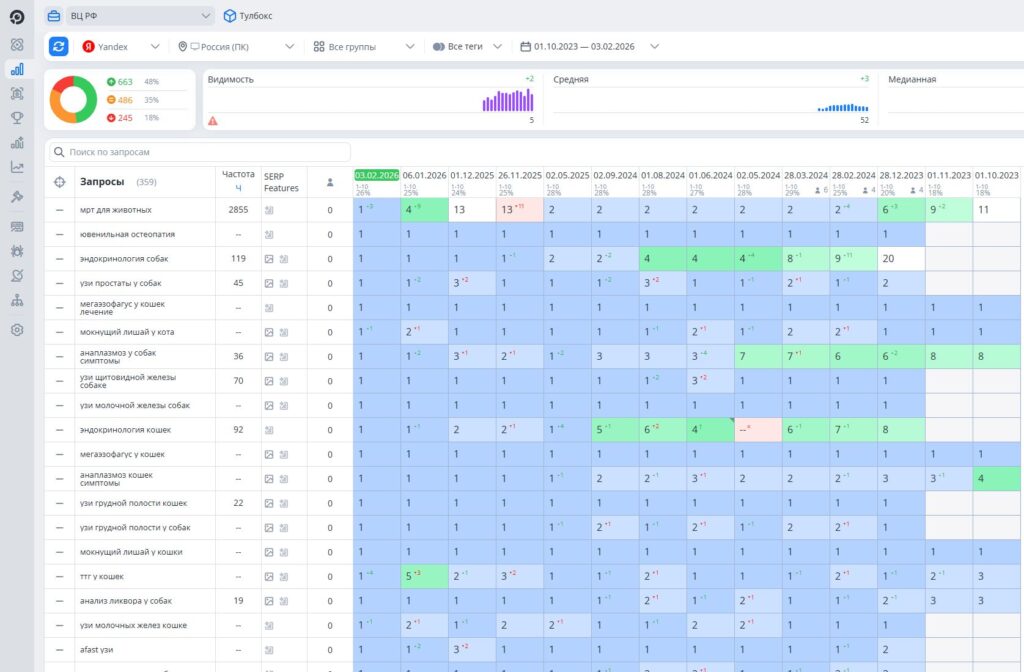Click the donut chart of position distribution
The width and height of the screenshot is (1024, 672).
pos(73,99)
